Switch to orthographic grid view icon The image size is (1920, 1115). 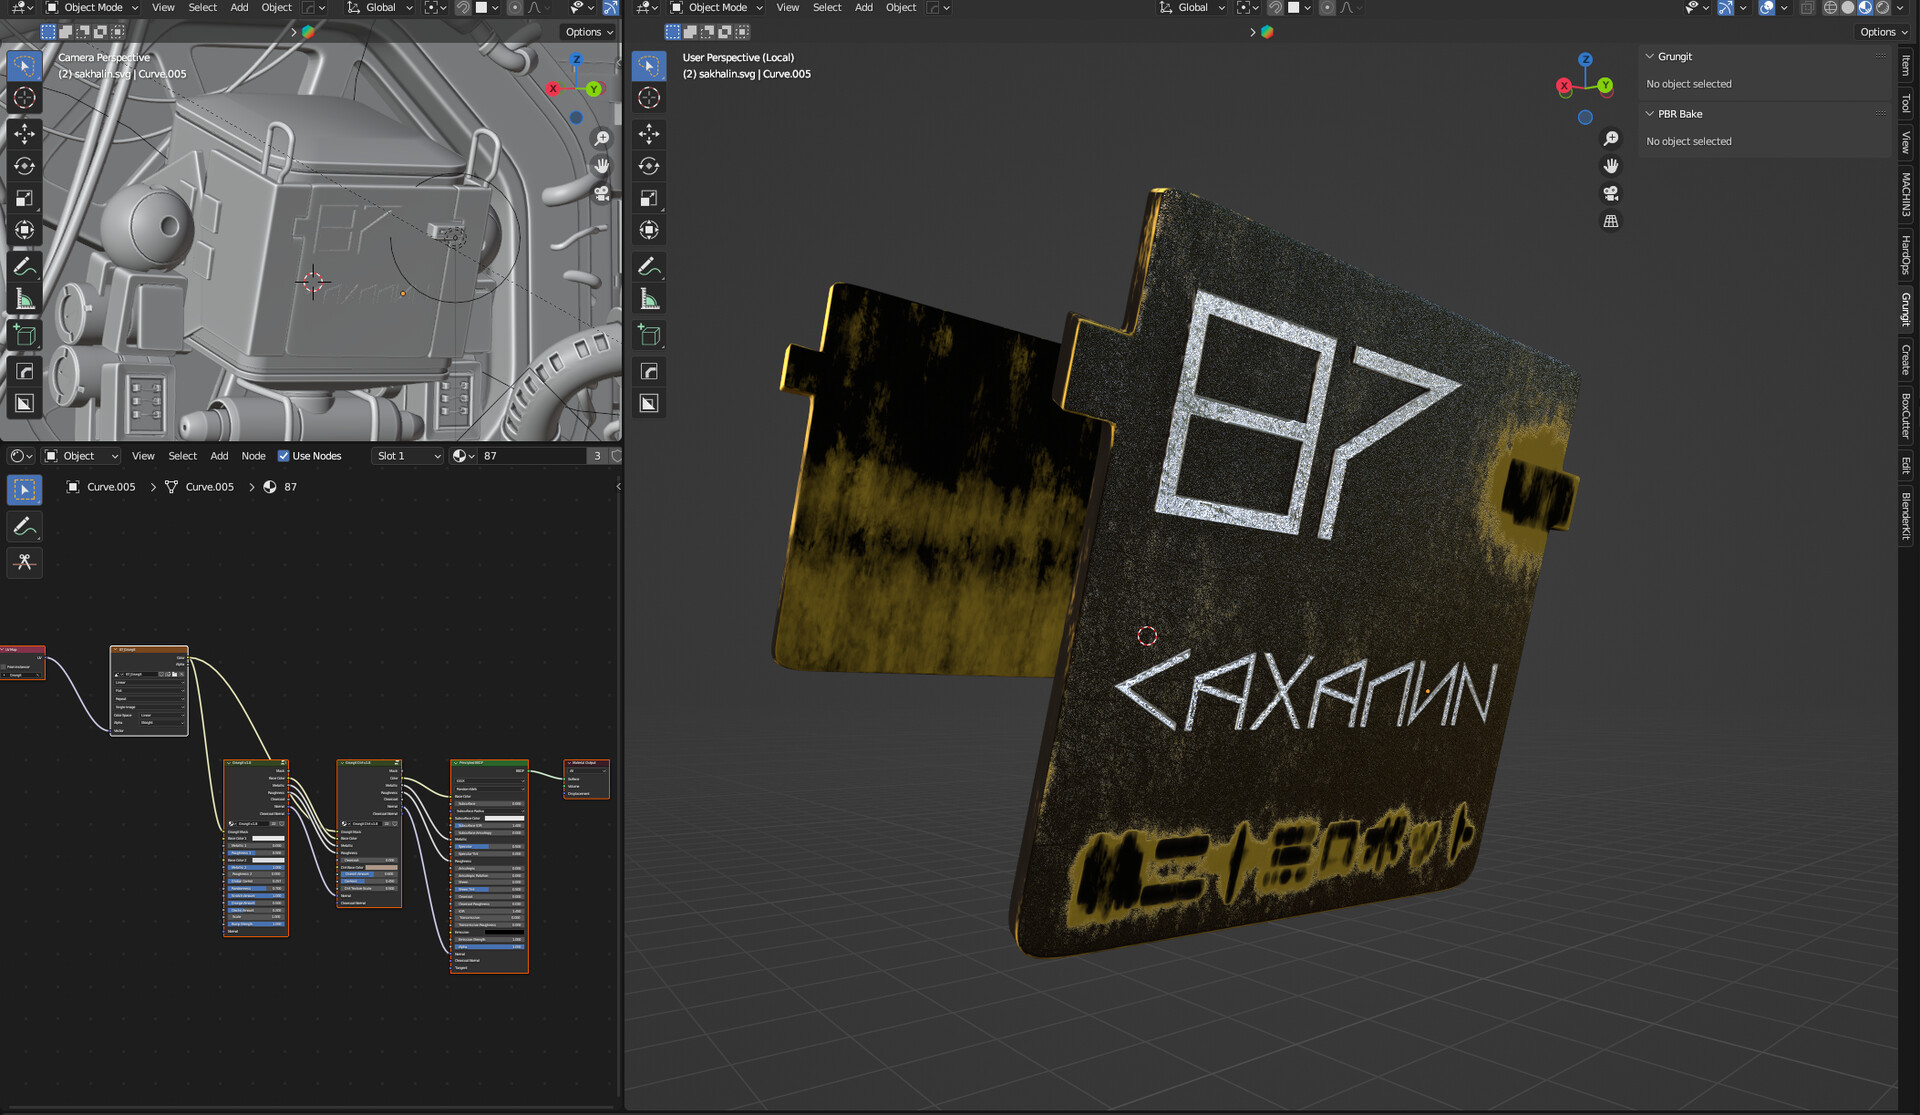click(x=1610, y=221)
